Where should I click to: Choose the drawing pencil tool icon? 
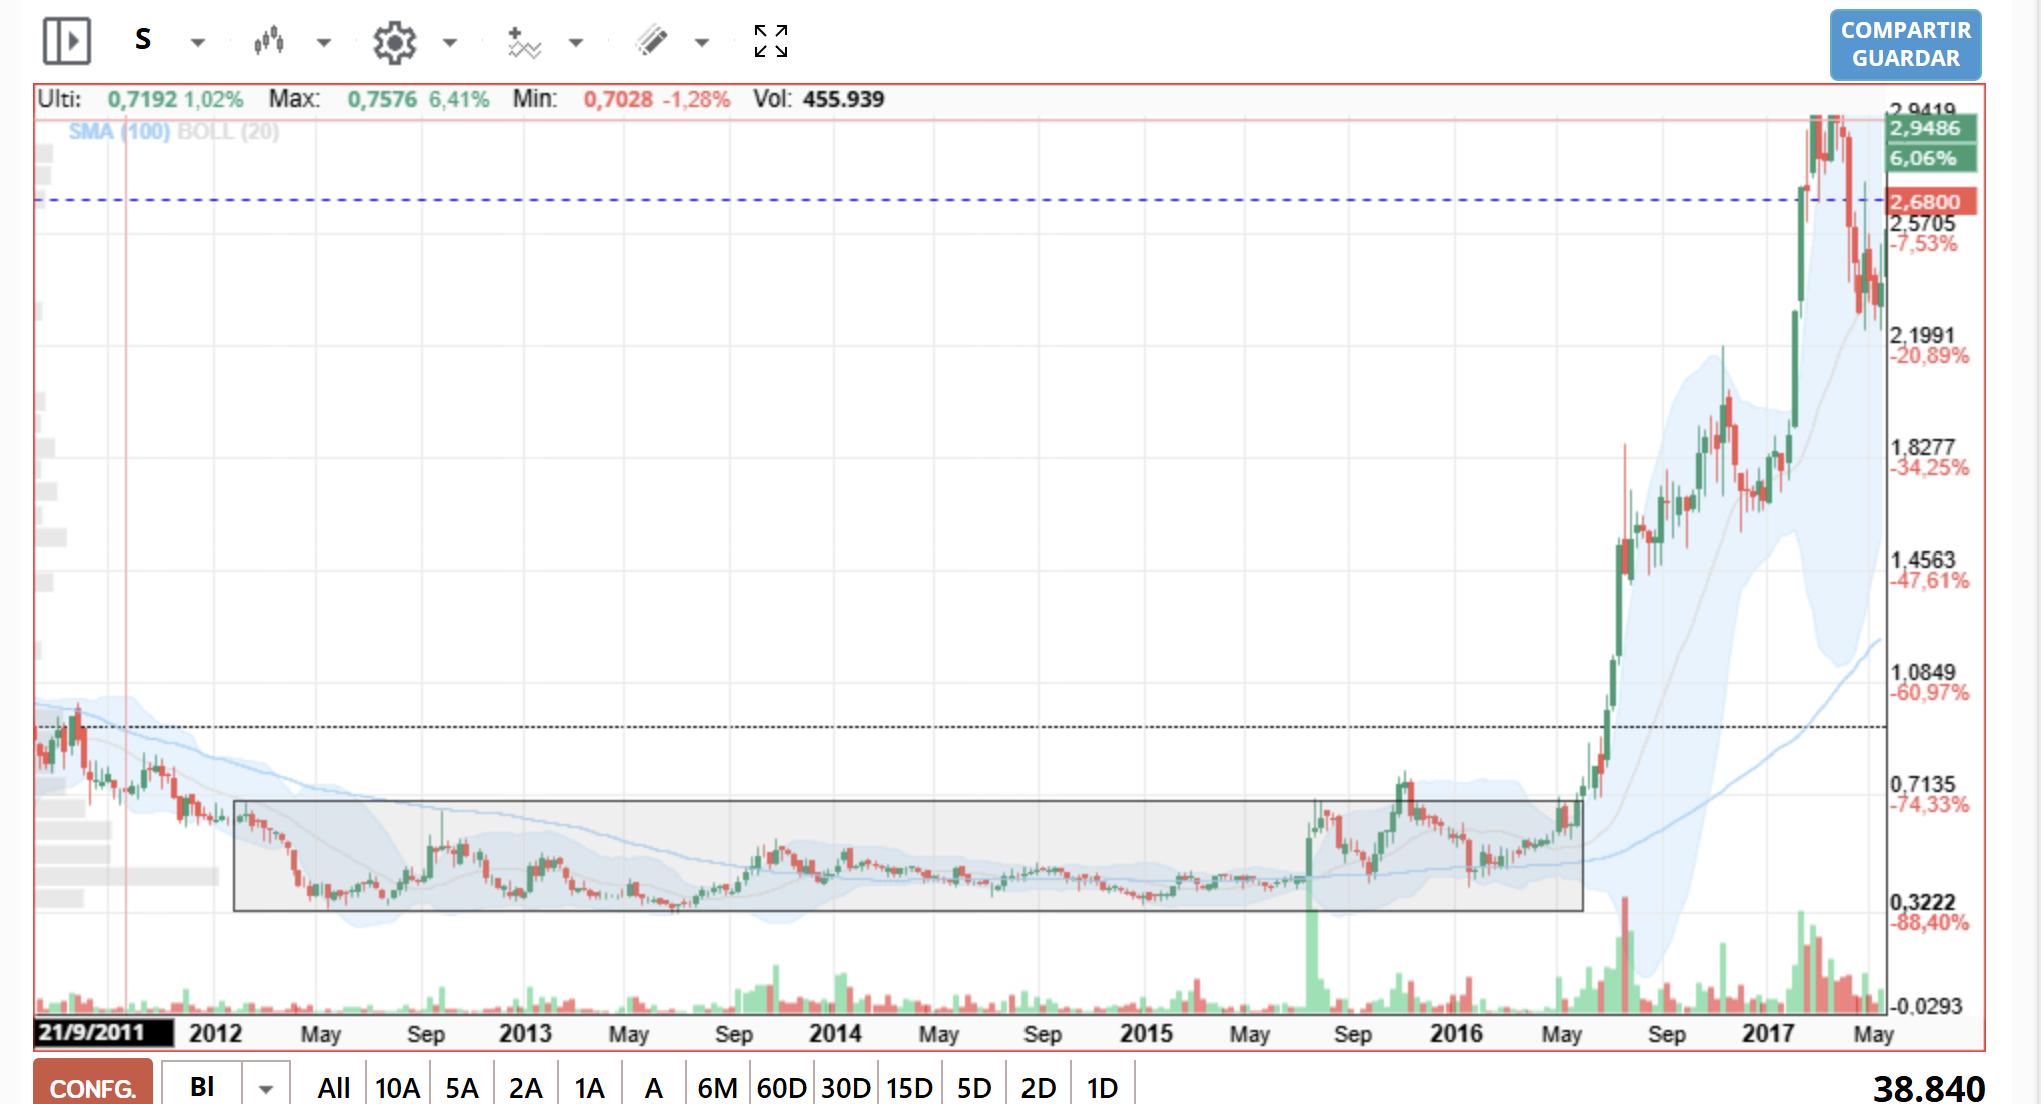[650, 41]
